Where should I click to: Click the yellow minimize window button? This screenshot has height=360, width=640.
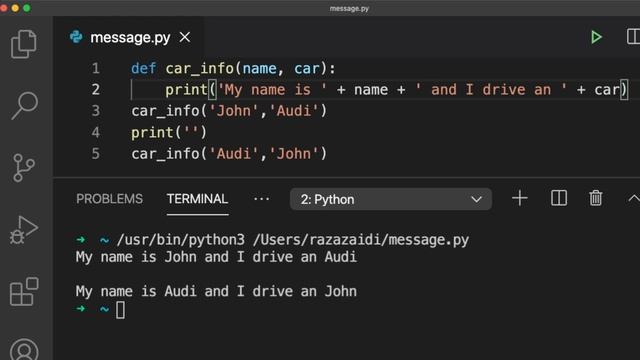[15, 8]
